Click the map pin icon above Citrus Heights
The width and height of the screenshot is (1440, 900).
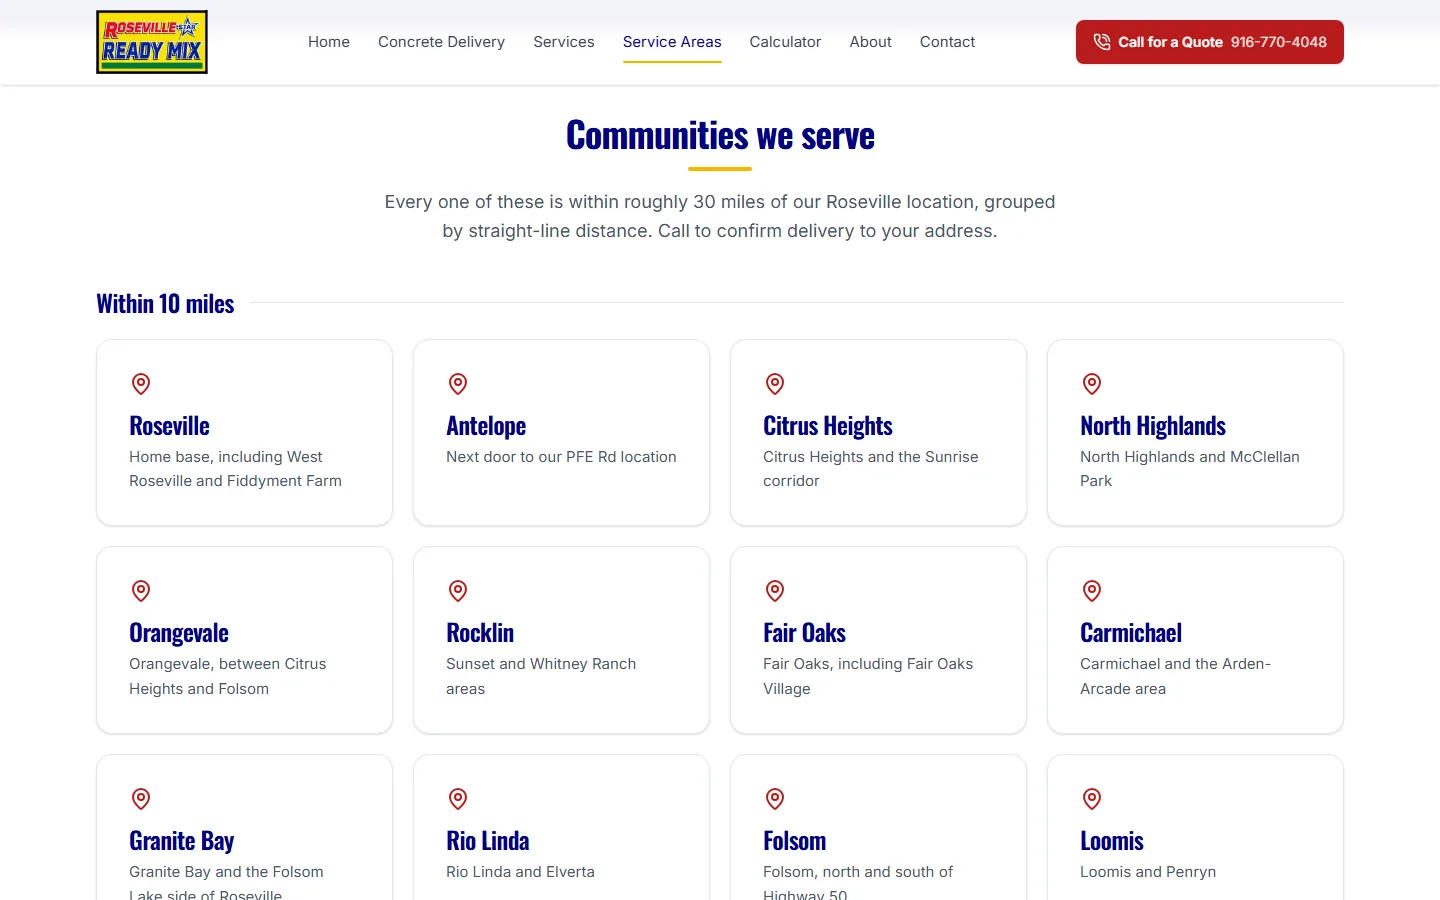(x=775, y=384)
